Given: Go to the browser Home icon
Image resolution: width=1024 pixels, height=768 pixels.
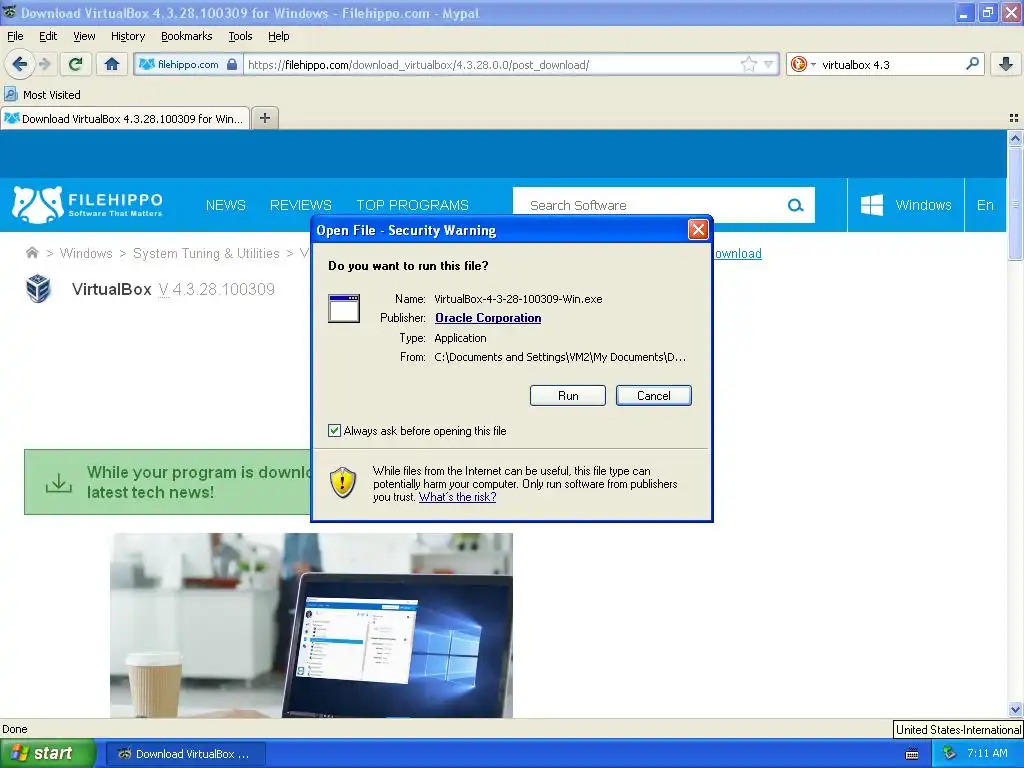Looking at the screenshot, I should [112, 64].
